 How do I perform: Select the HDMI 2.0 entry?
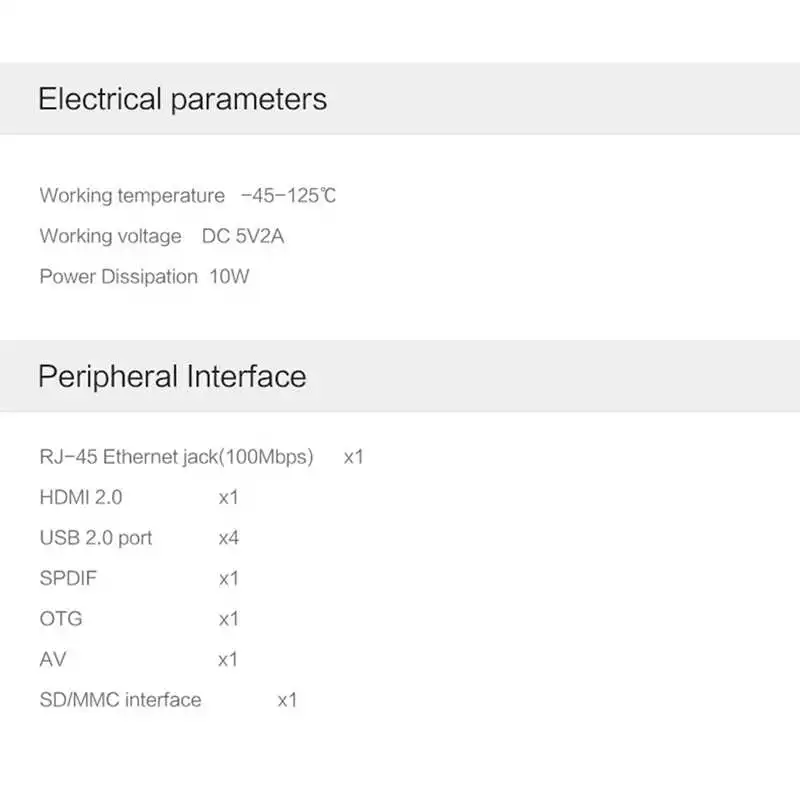(81, 497)
